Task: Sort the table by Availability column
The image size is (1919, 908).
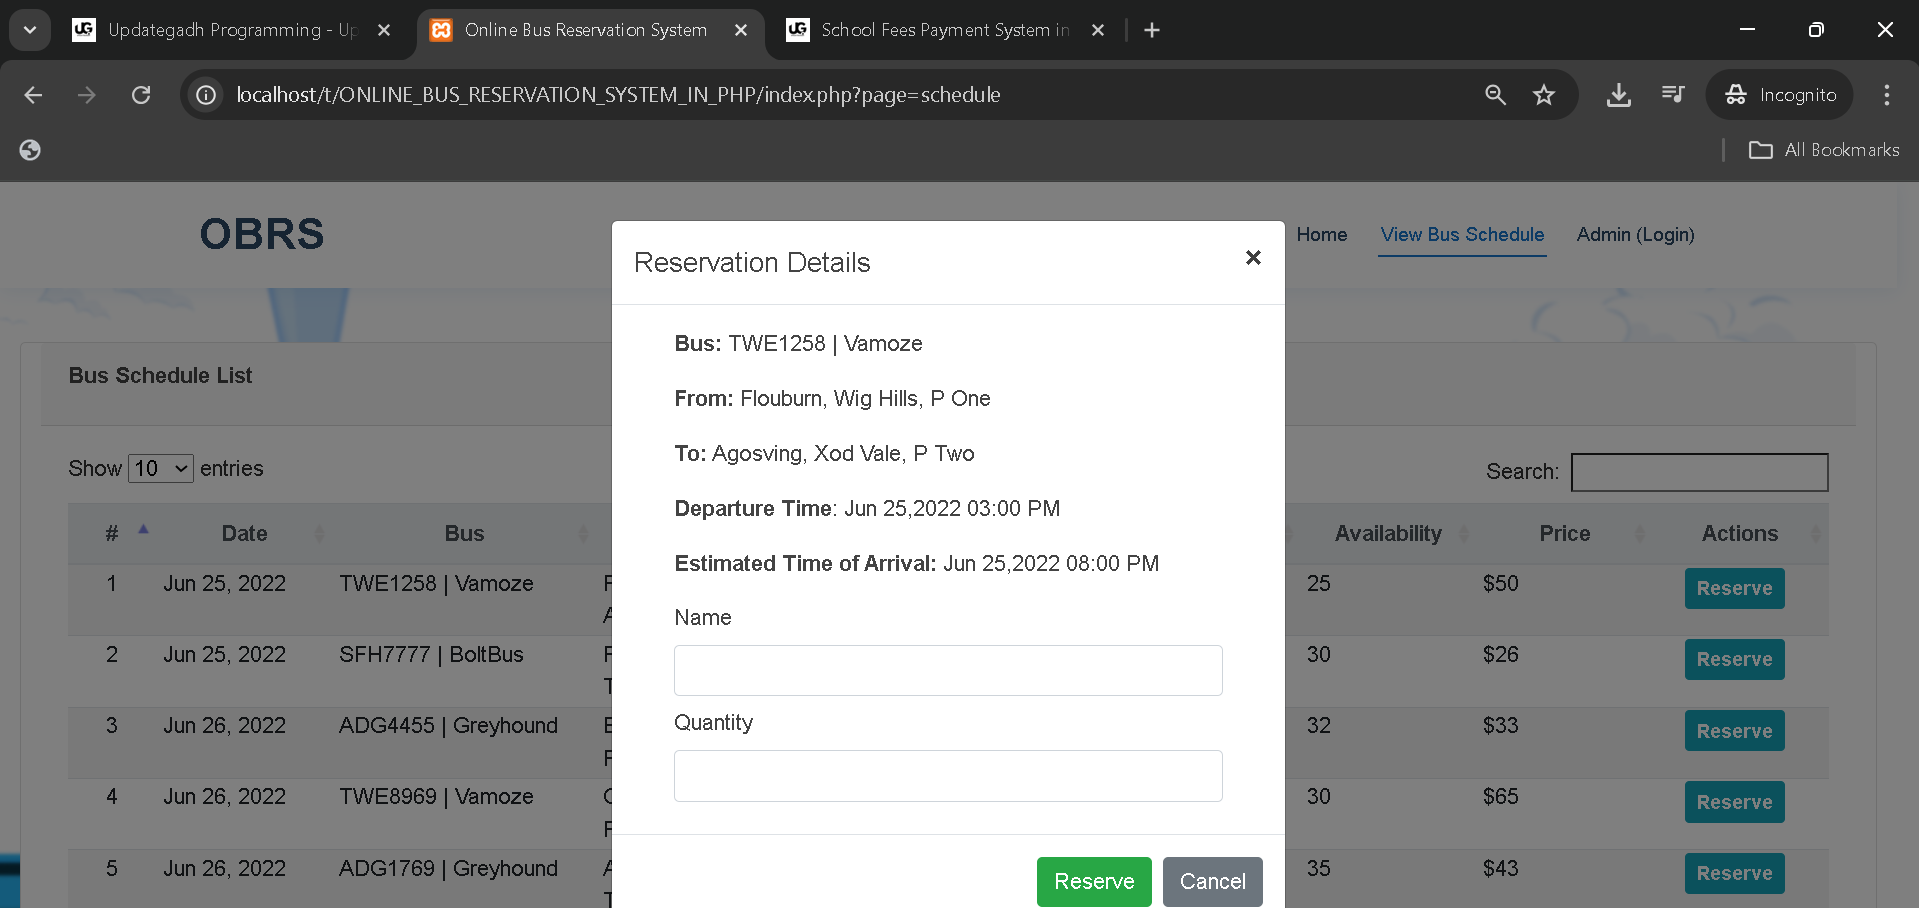Action: 1388,534
